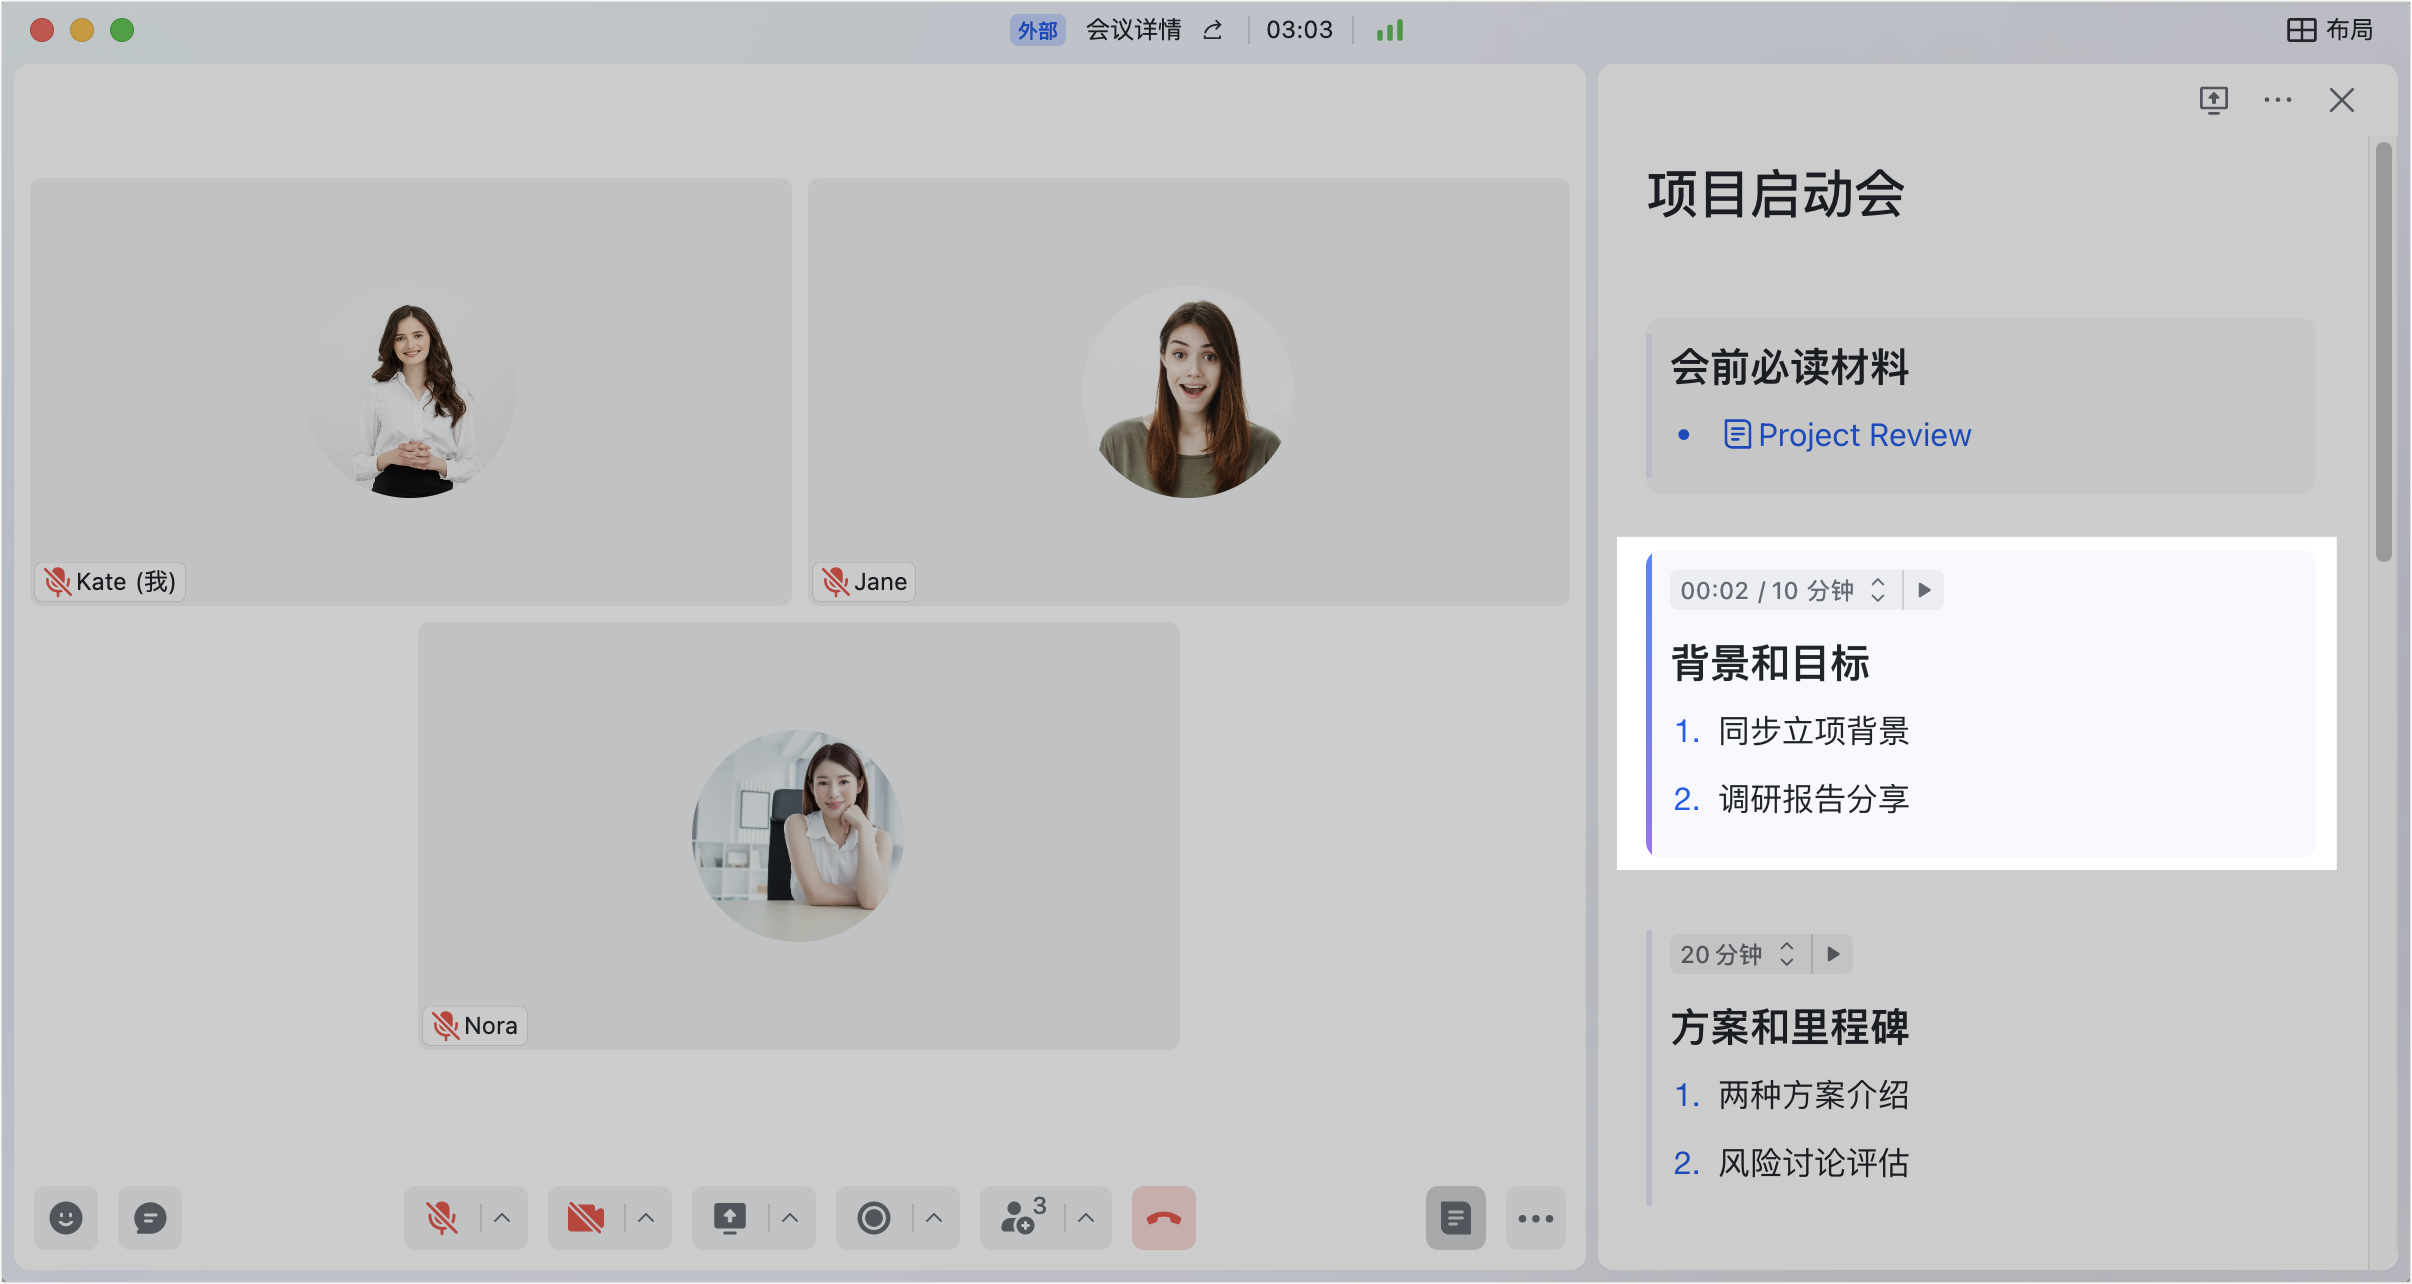Select agenda item 风险讨论评估

tap(1814, 1163)
